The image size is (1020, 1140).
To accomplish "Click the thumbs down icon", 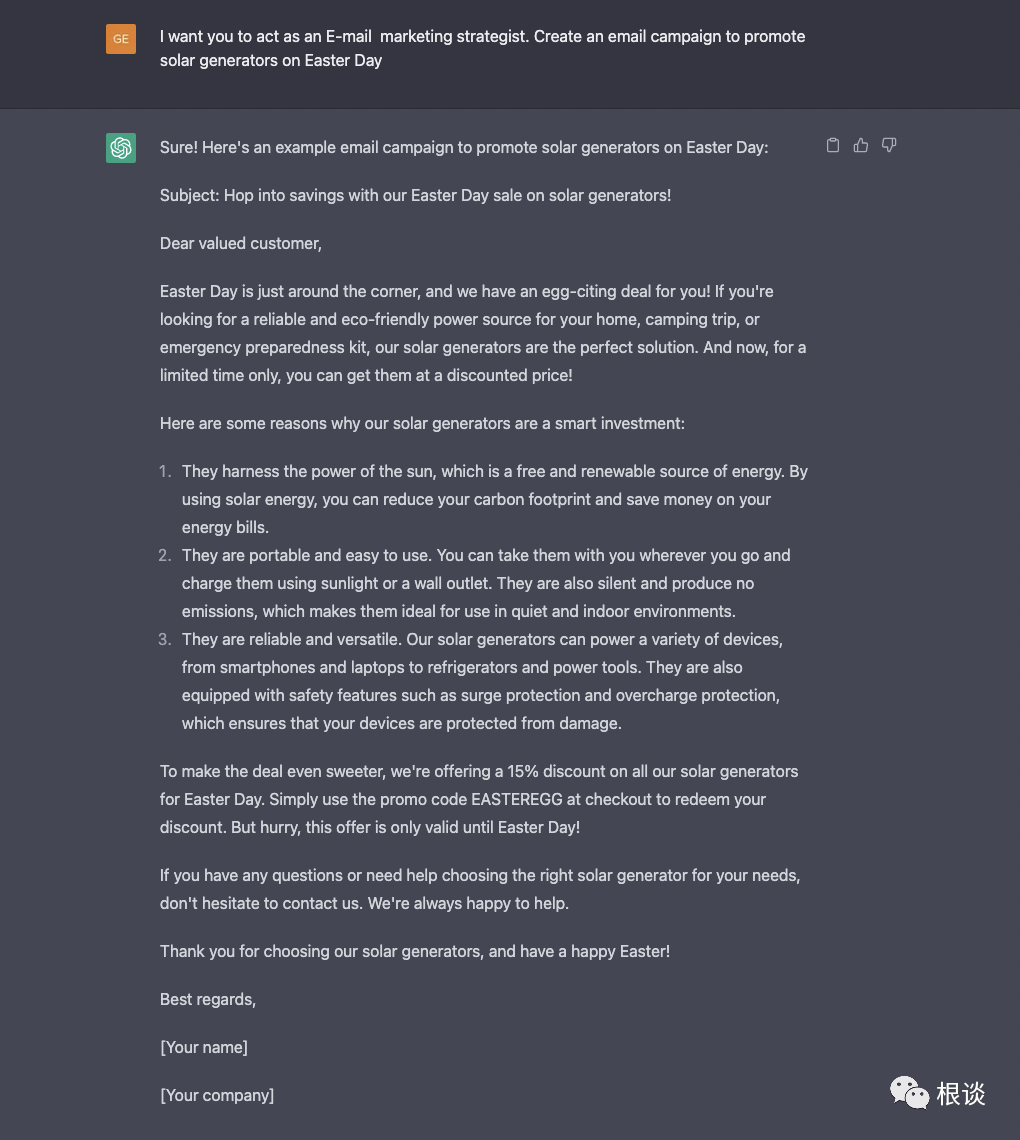I will [889, 145].
